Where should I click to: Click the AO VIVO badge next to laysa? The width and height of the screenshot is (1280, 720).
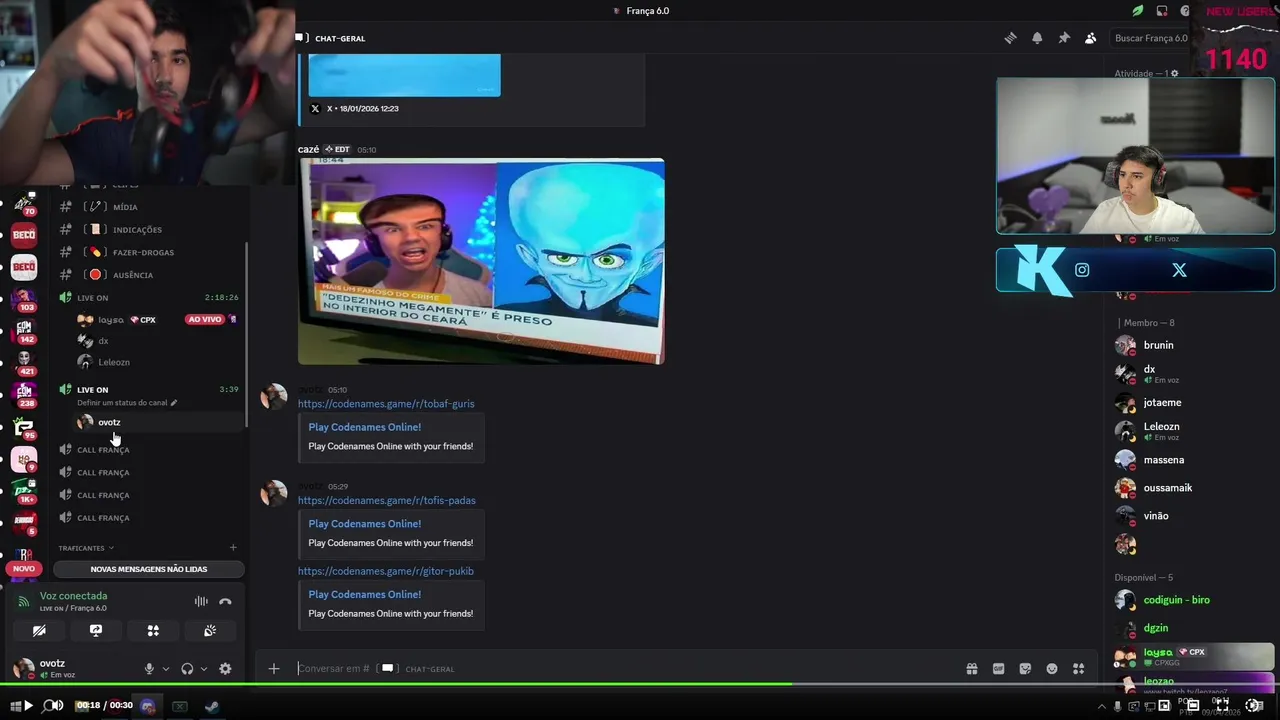click(204, 320)
